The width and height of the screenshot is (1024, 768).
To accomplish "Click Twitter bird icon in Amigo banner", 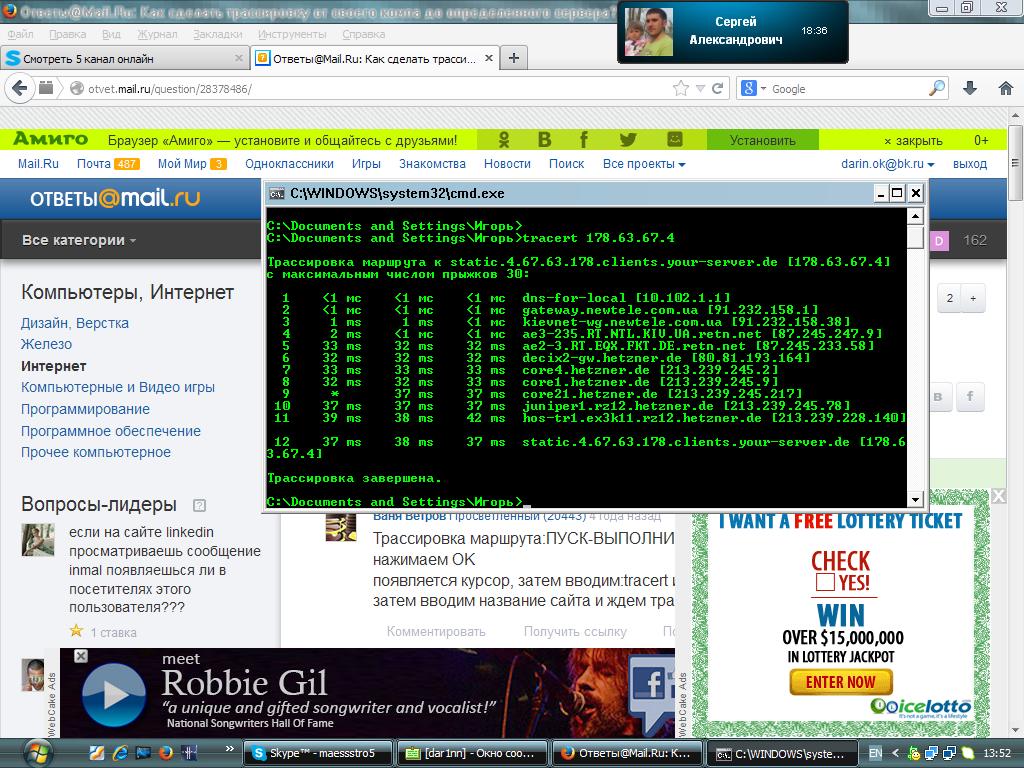I will click(628, 140).
